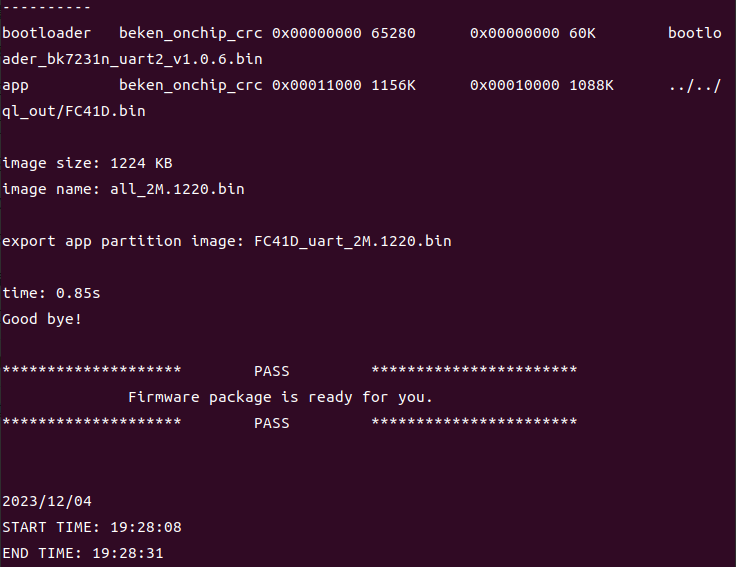Click the "app" partition name
736x567 pixels.
[x=16, y=85]
